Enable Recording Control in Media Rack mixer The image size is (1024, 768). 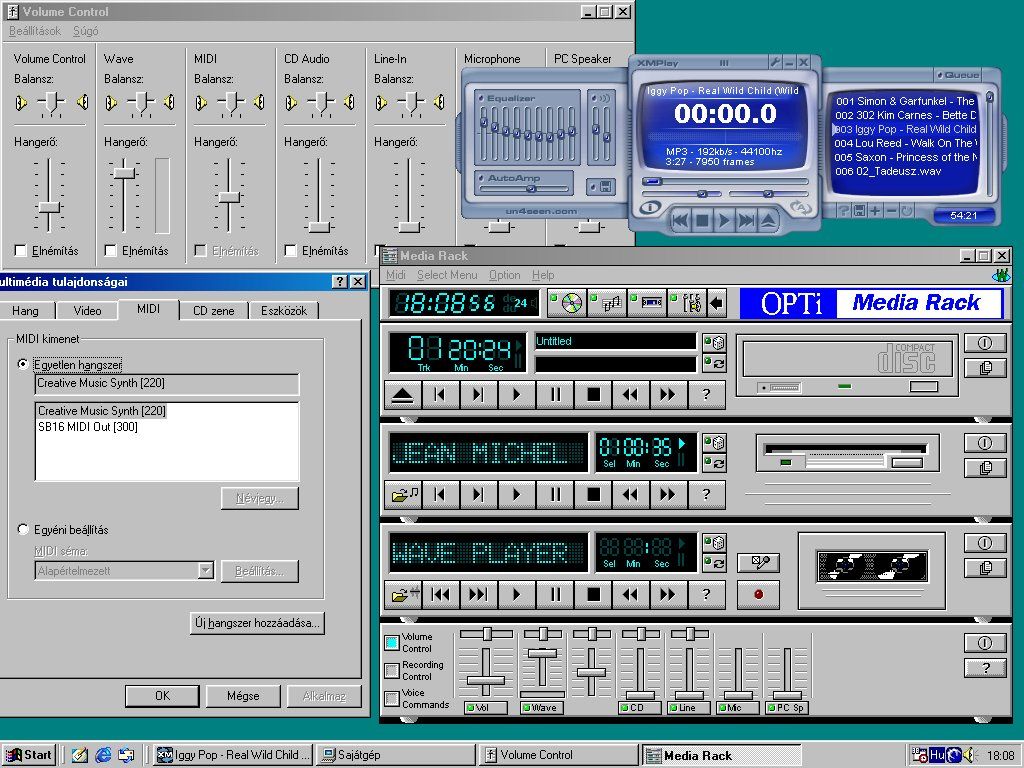(392, 671)
